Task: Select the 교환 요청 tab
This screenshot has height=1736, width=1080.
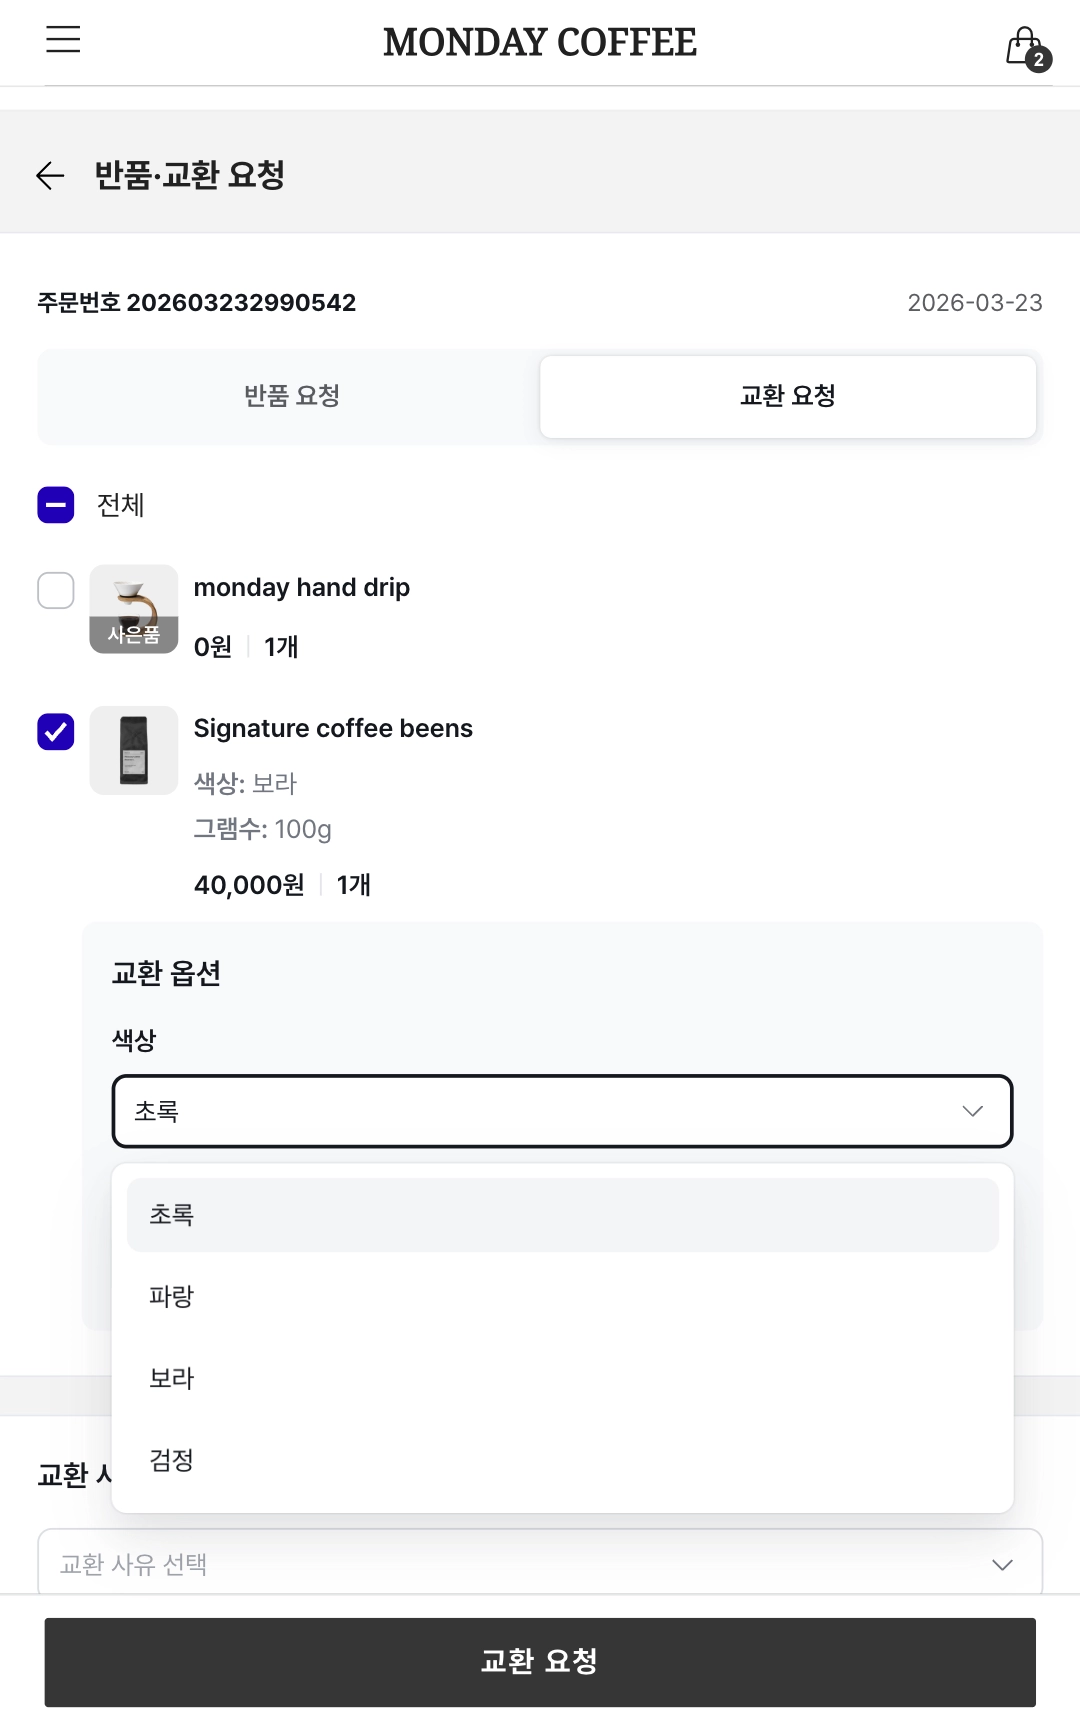Action: pyautogui.click(x=787, y=396)
